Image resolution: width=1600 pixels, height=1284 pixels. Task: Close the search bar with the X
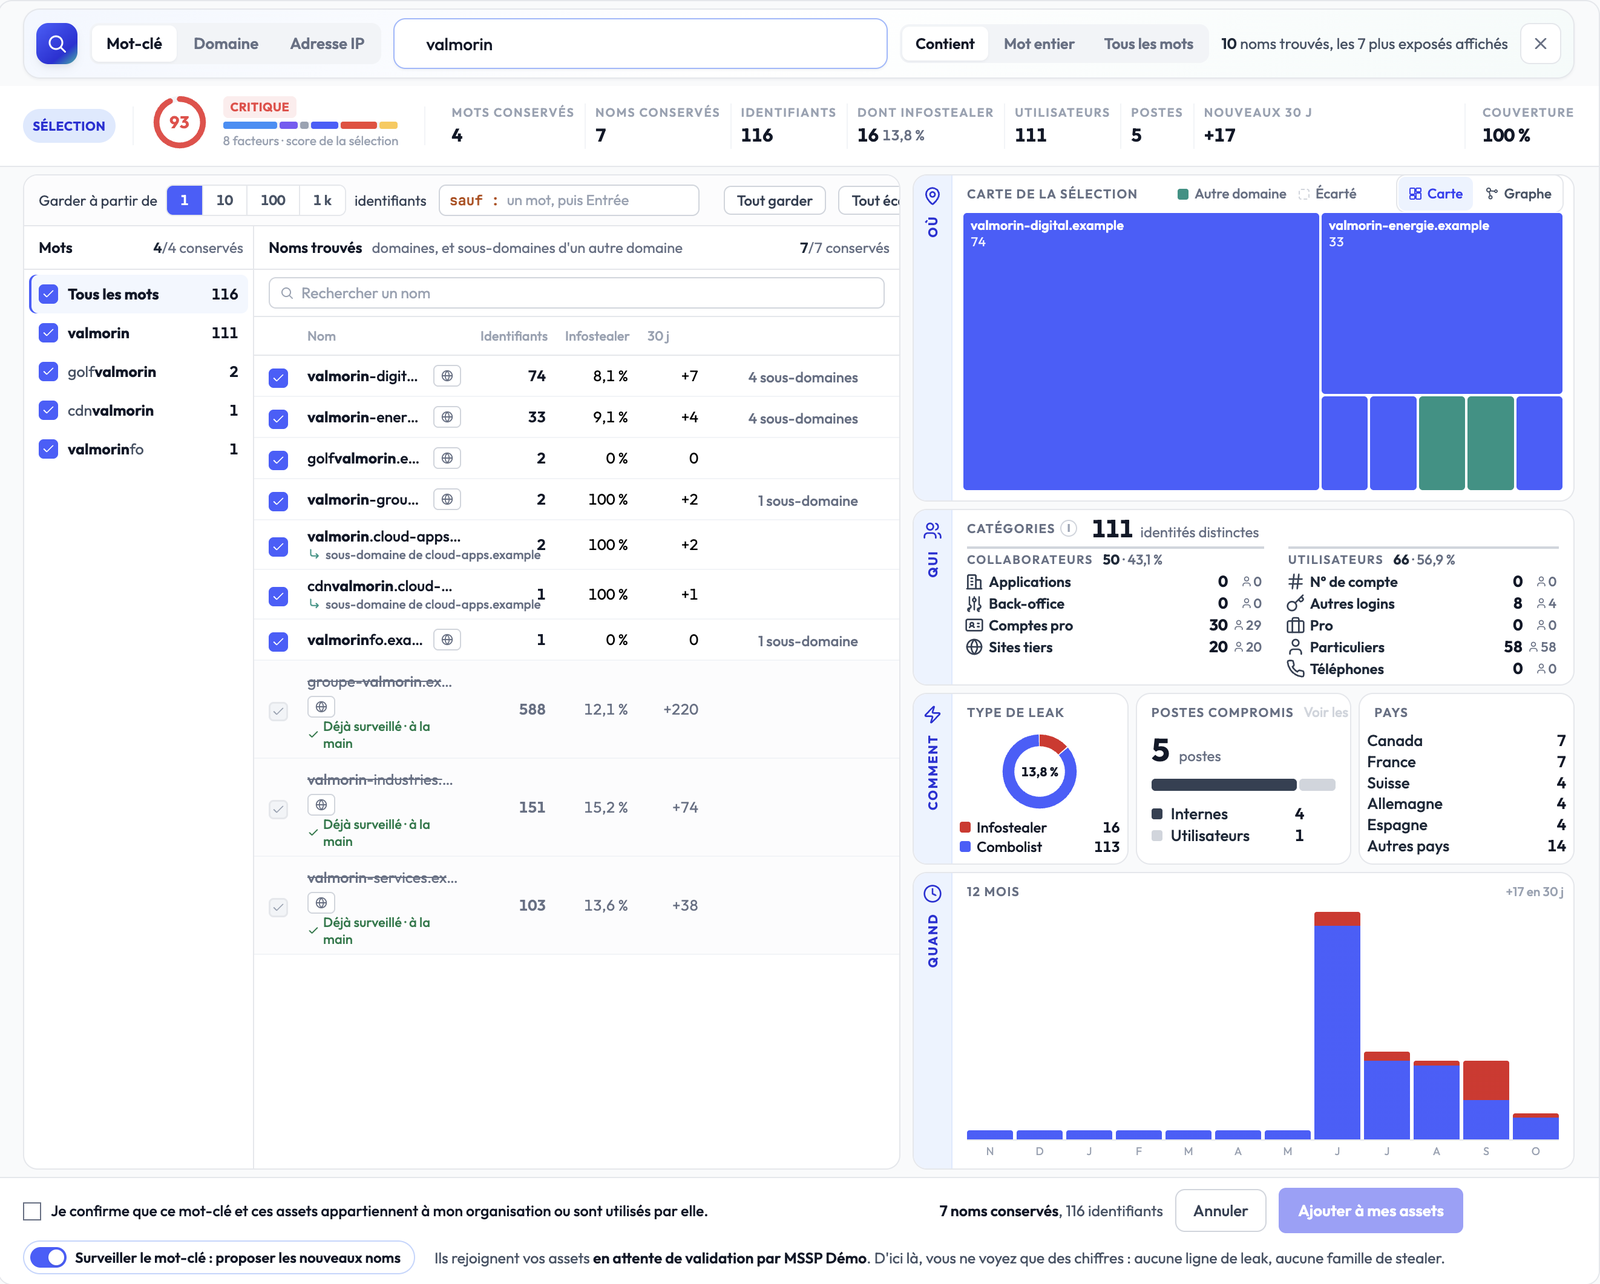tap(1541, 44)
